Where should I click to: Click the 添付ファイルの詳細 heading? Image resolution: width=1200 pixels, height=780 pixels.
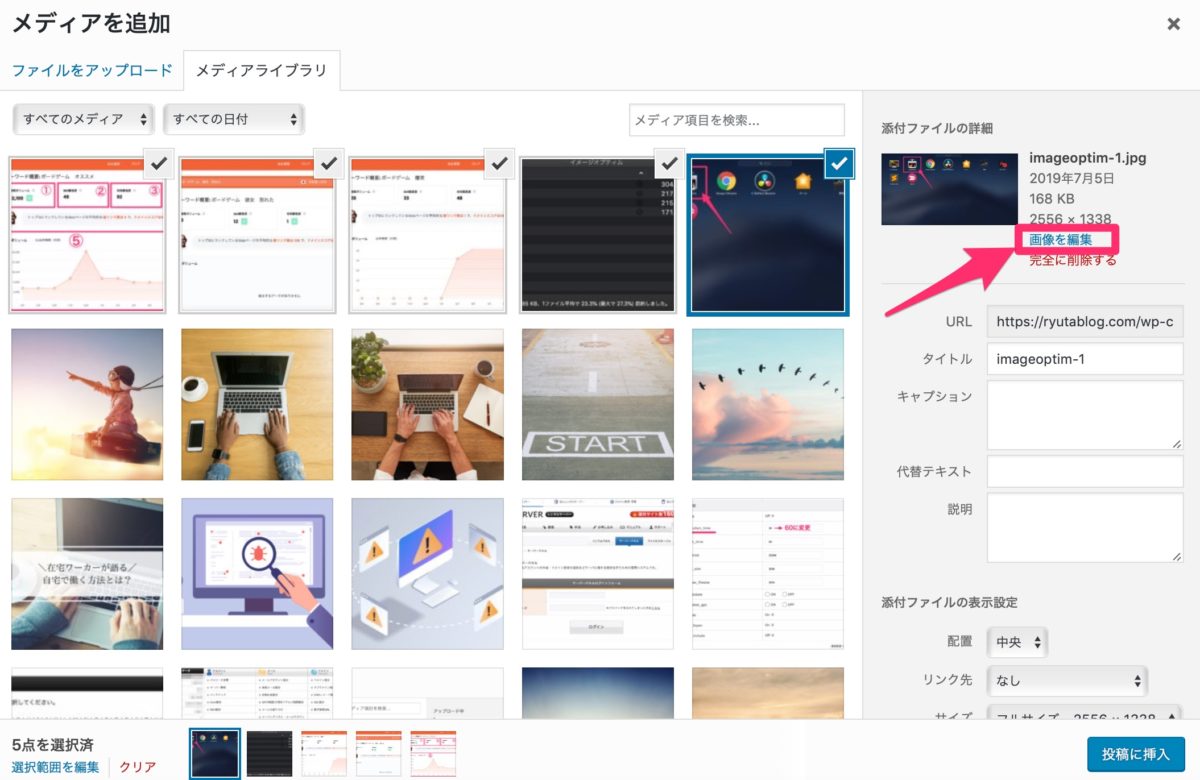936,128
